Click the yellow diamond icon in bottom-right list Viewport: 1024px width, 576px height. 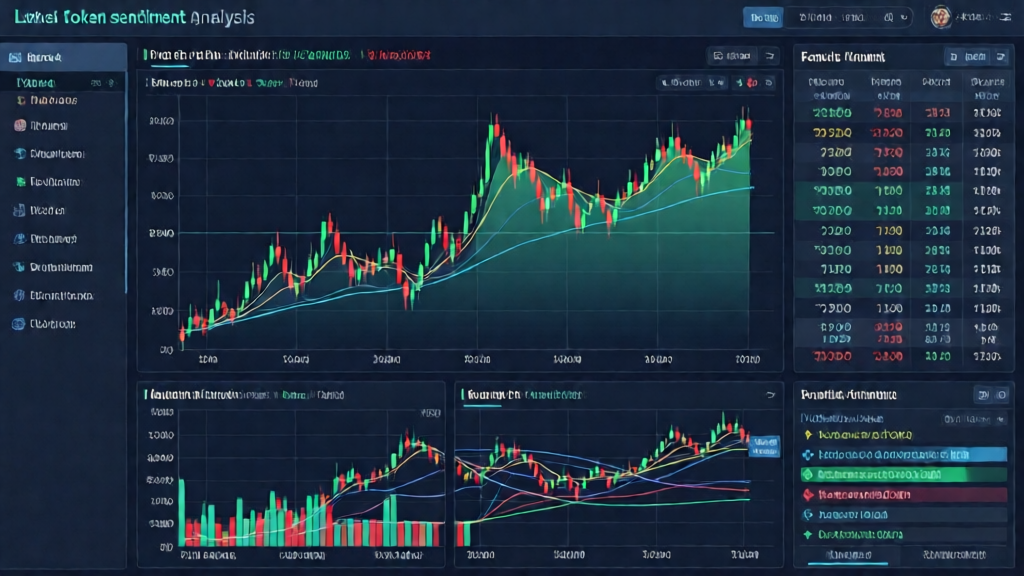tap(808, 435)
